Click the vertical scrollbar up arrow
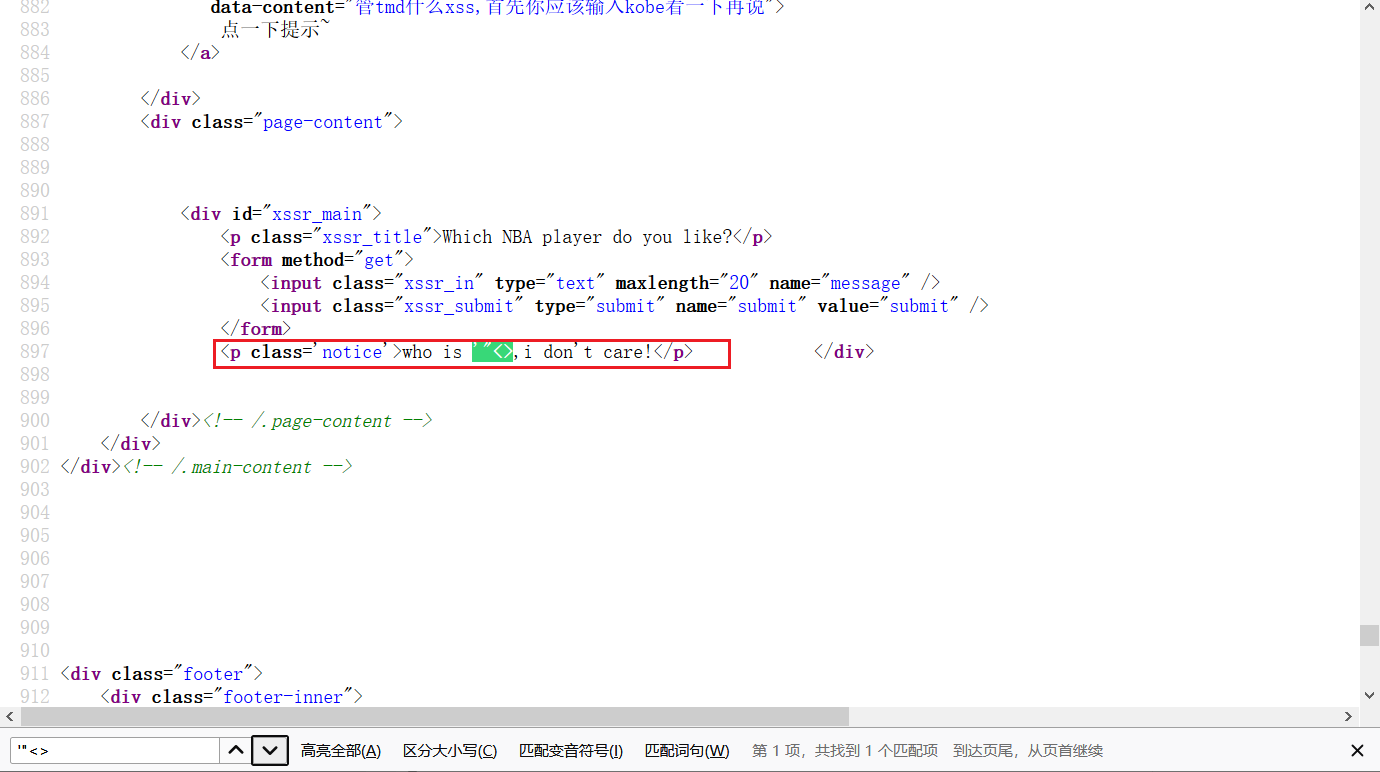The image size is (1380, 772). pos(1369,9)
